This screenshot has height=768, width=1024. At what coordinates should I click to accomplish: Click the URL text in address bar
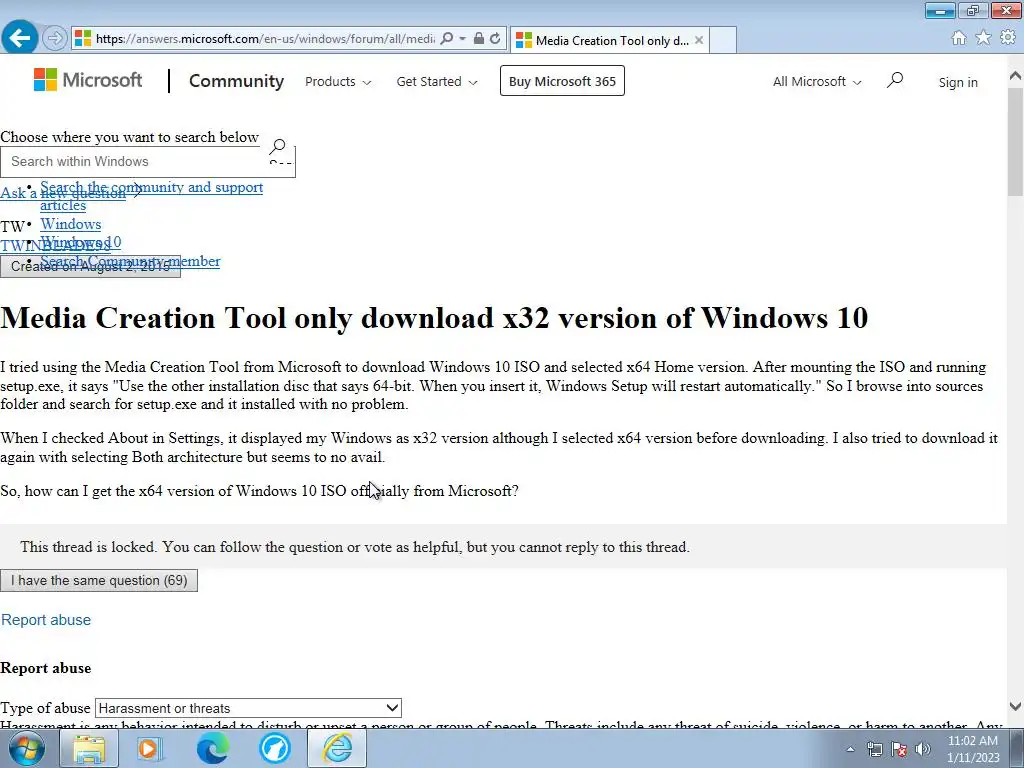point(265,39)
